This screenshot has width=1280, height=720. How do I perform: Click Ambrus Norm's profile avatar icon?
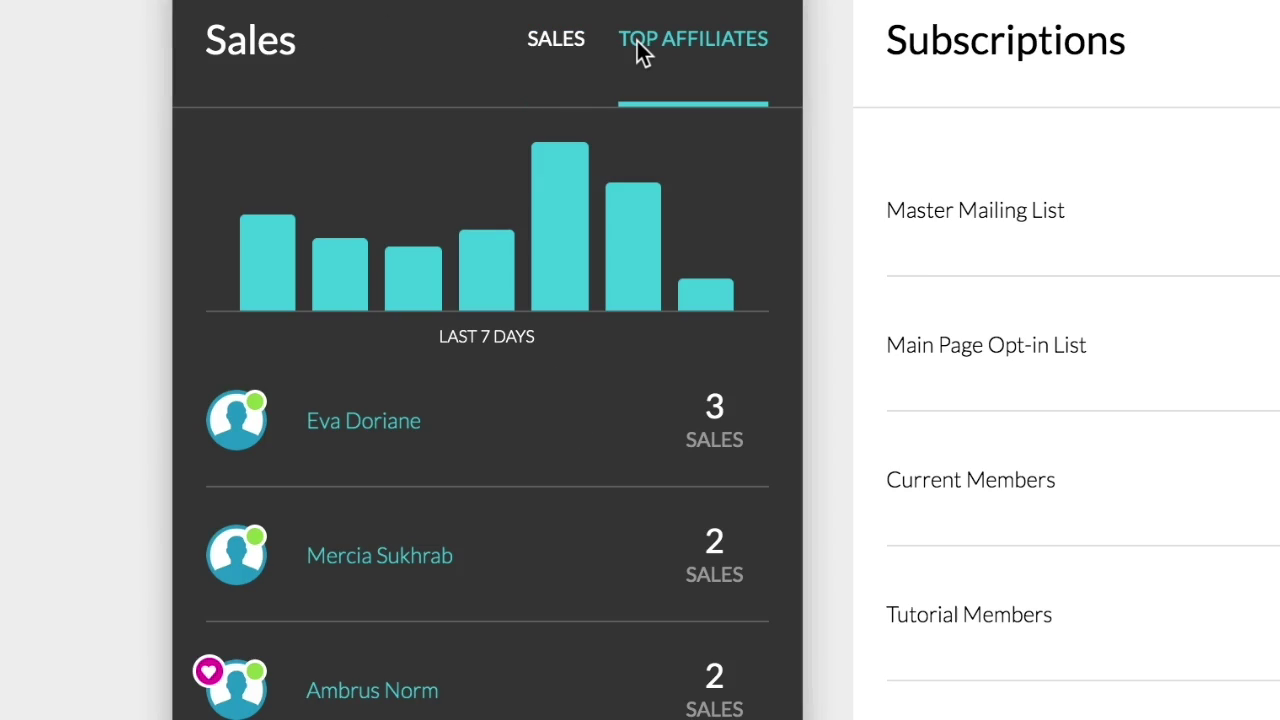(238, 692)
